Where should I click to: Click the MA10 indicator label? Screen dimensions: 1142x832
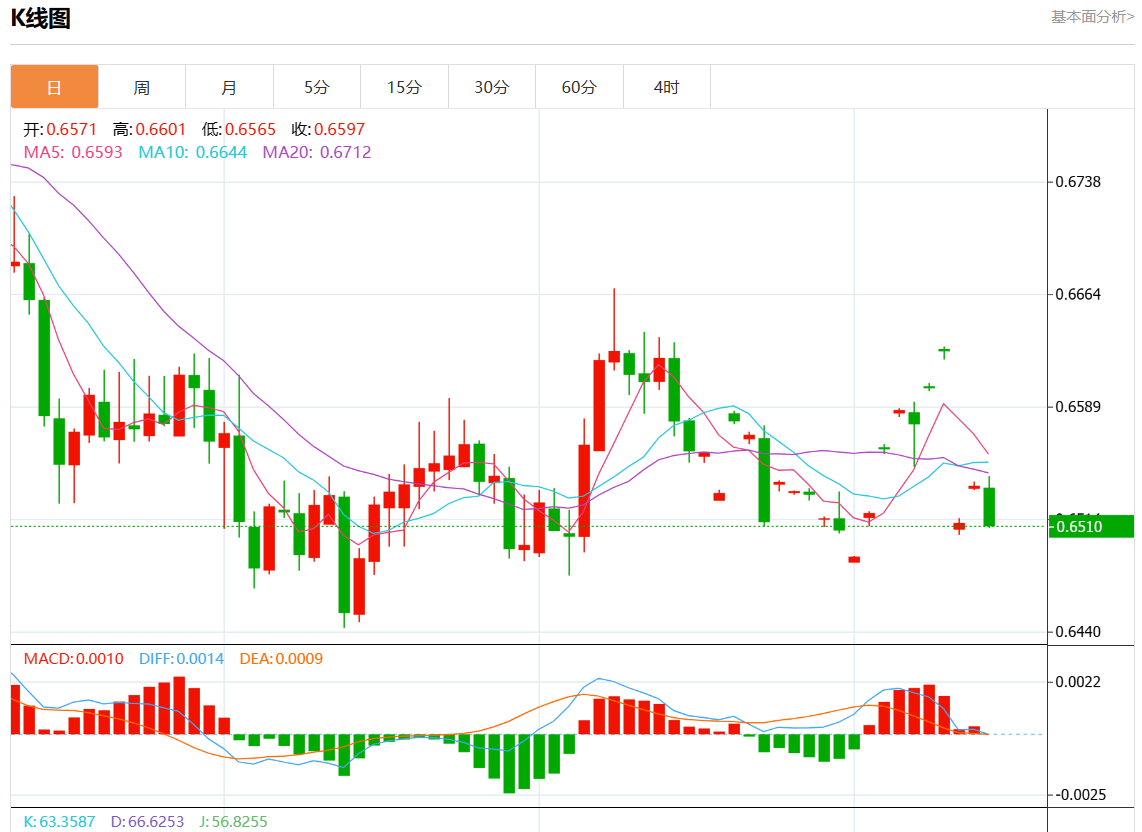(x=192, y=152)
